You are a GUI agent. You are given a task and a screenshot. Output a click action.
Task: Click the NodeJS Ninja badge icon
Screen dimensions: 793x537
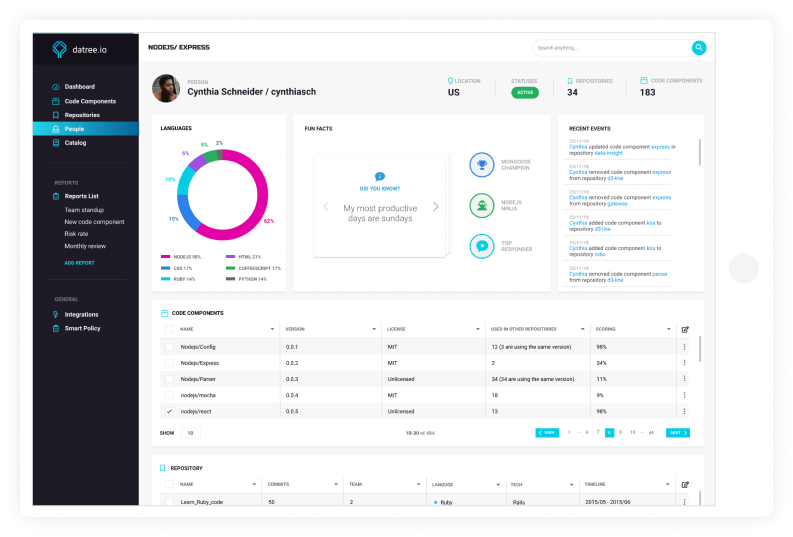point(483,205)
